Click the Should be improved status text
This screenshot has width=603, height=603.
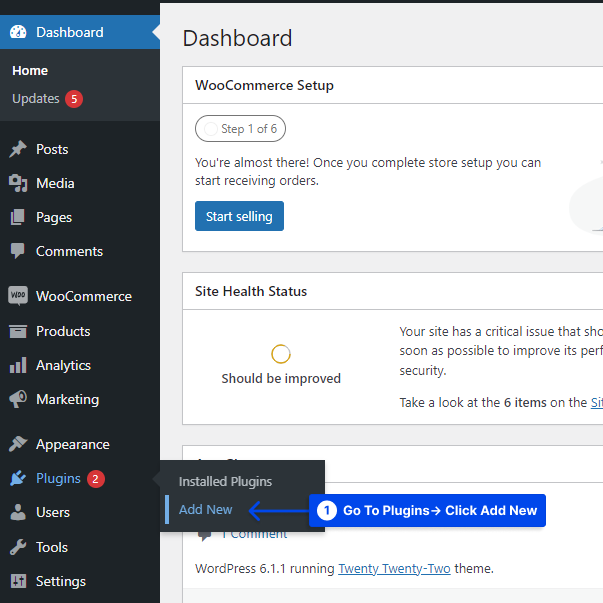coord(281,378)
